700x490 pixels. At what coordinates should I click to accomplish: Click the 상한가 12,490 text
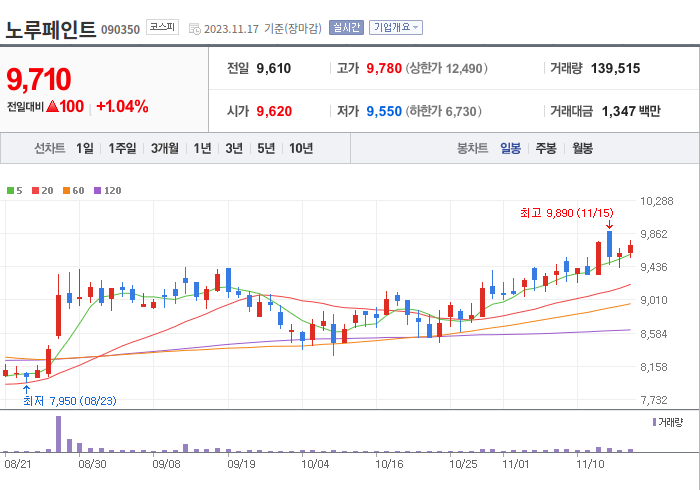pos(446,68)
